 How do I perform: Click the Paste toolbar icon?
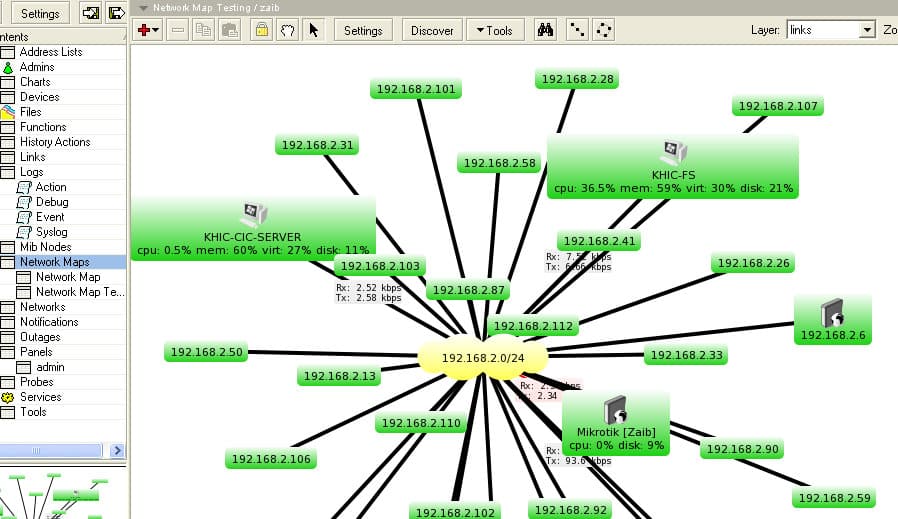pos(230,30)
